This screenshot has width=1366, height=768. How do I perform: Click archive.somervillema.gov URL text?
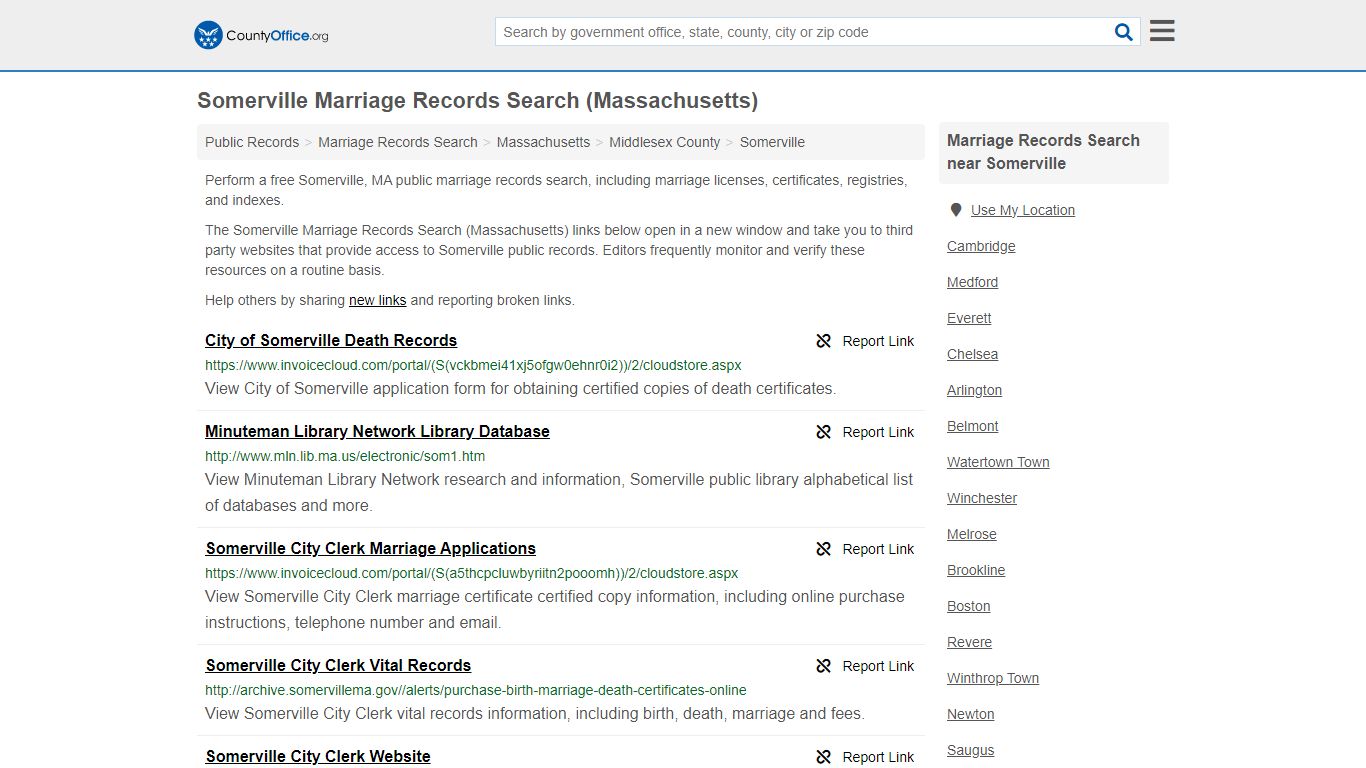point(476,690)
